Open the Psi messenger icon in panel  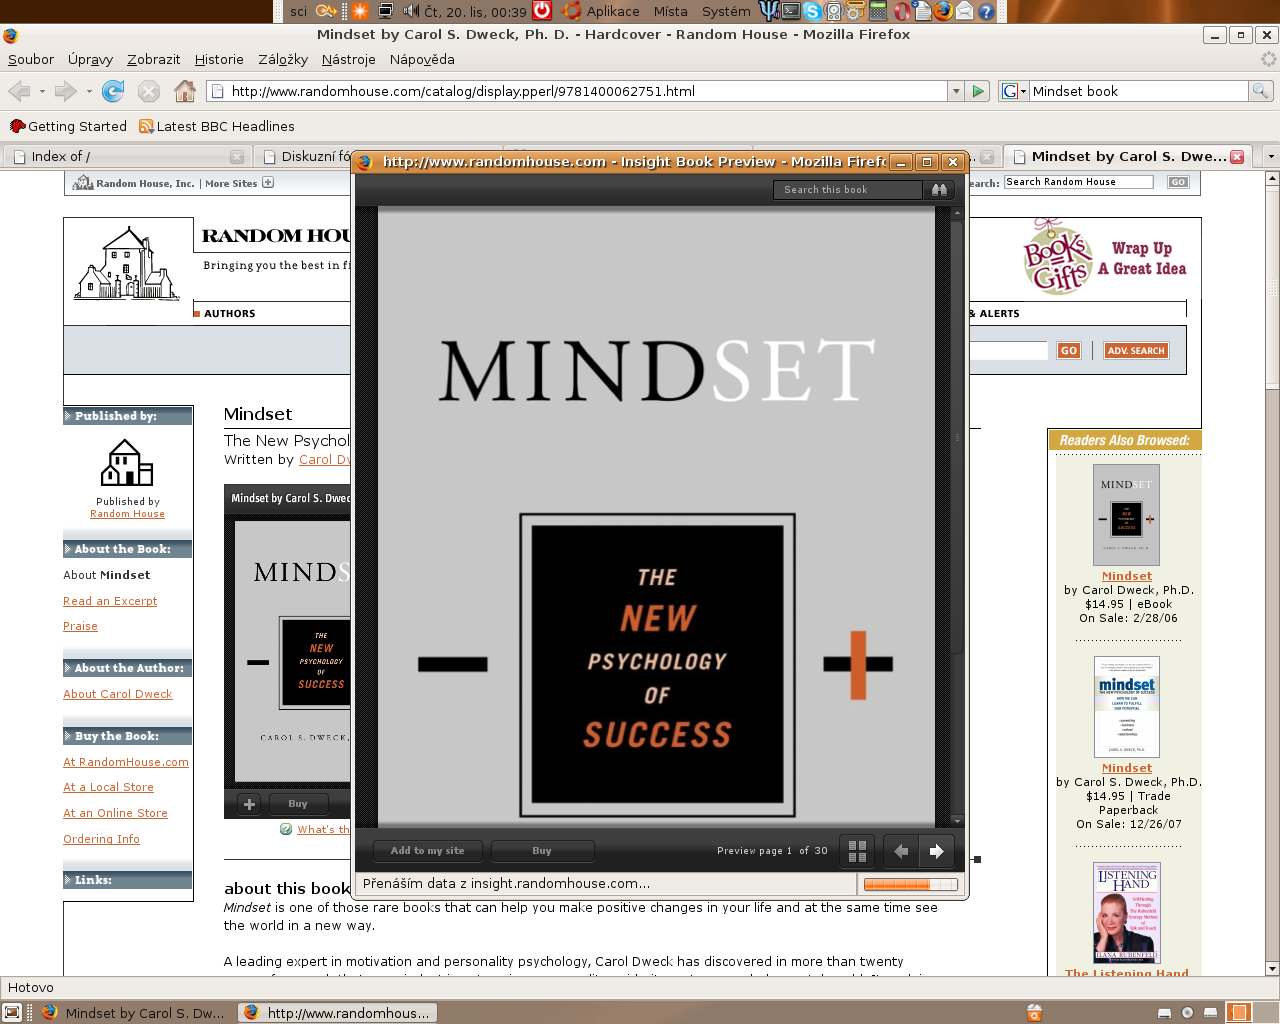tap(769, 11)
